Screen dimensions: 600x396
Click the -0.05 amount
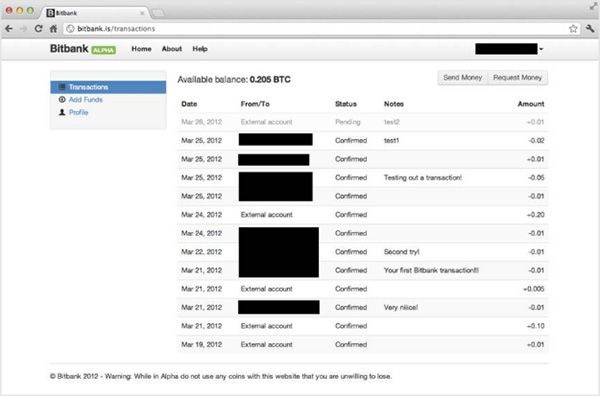536,178
